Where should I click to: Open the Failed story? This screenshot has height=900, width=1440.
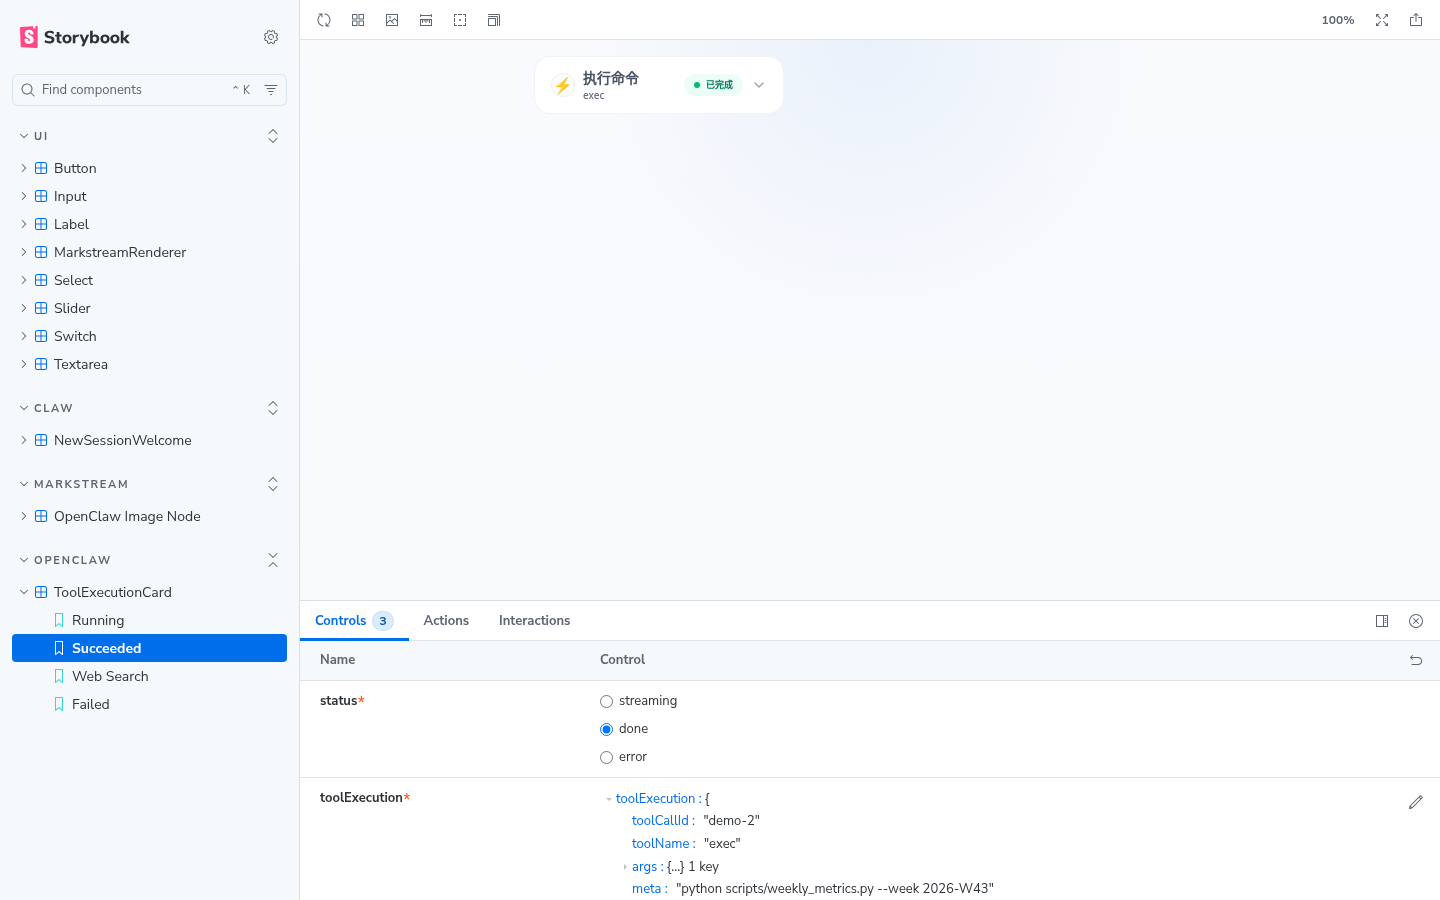pos(91,704)
